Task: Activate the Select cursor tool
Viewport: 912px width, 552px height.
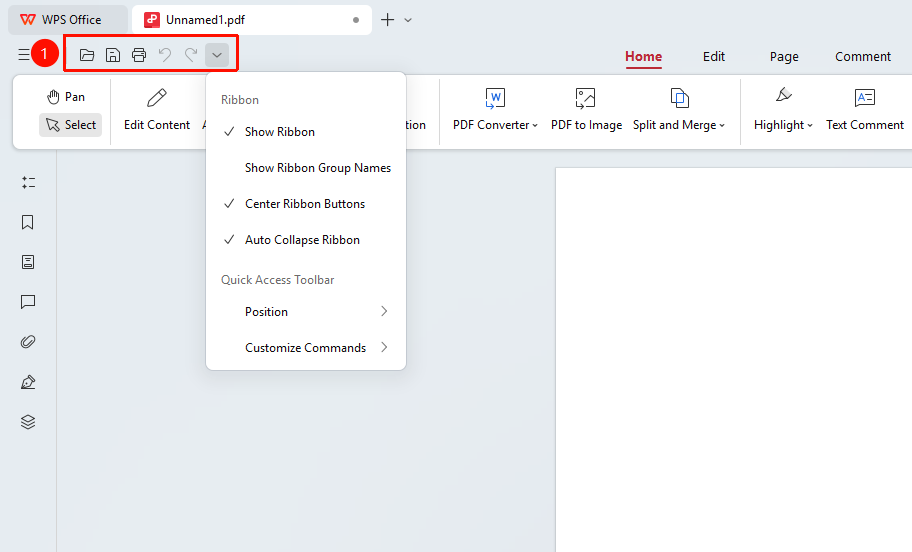Action: click(70, 125)
